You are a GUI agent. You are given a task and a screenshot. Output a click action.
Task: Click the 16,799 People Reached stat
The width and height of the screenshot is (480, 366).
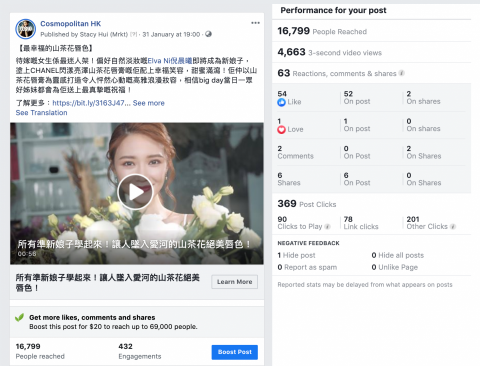coord(322,31)
